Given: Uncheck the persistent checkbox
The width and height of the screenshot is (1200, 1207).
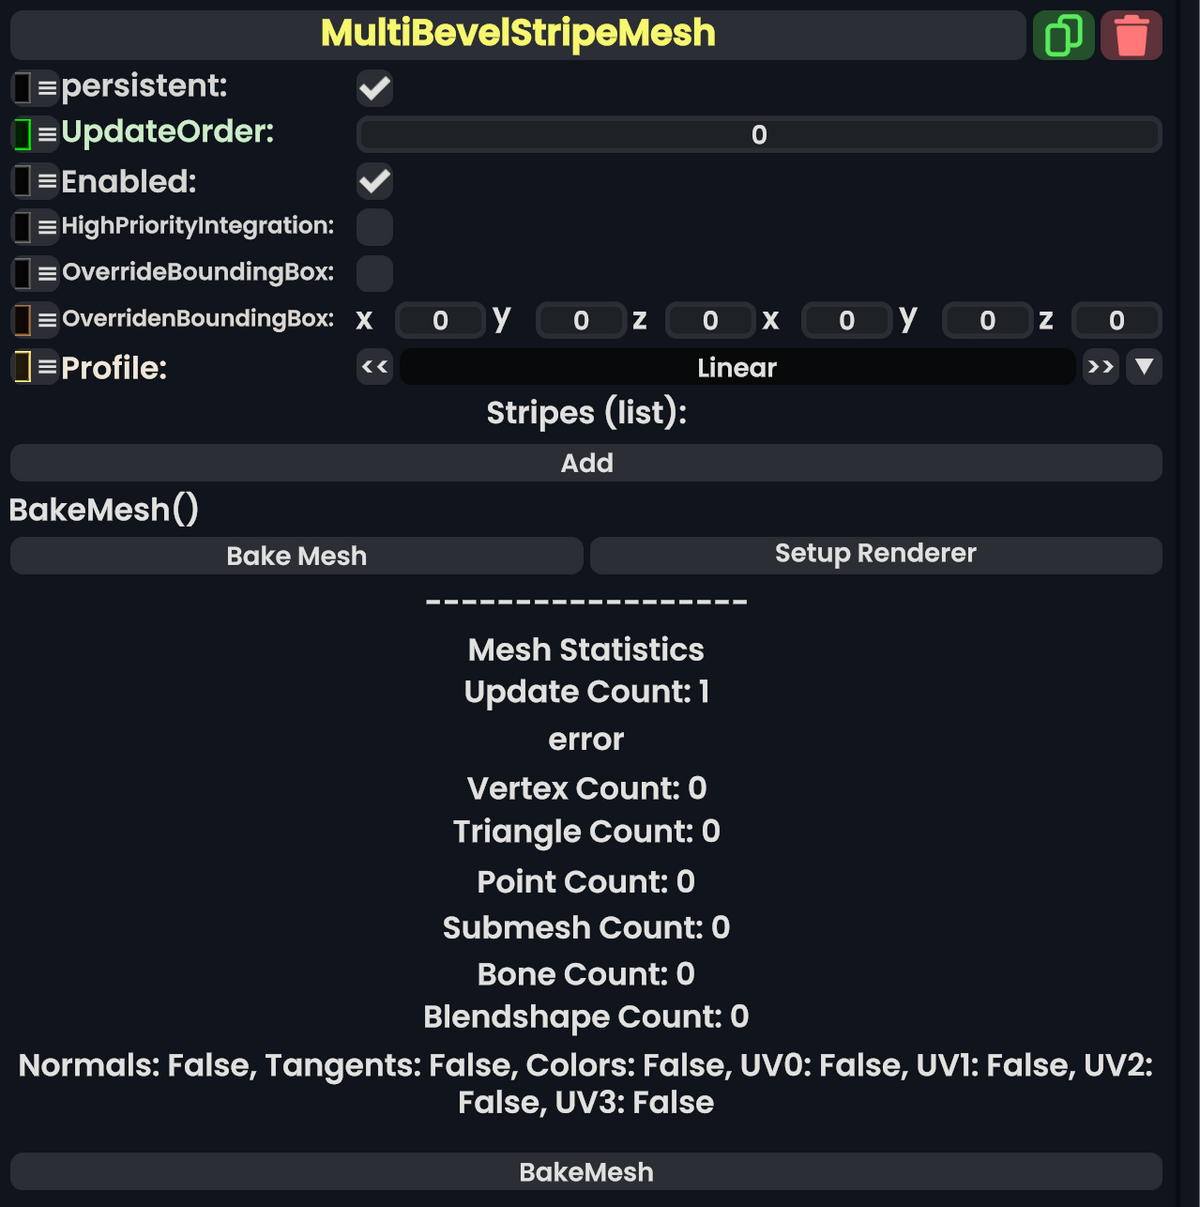Looking at the screenshot, I should pyautogui.click(x=374, y=88).
